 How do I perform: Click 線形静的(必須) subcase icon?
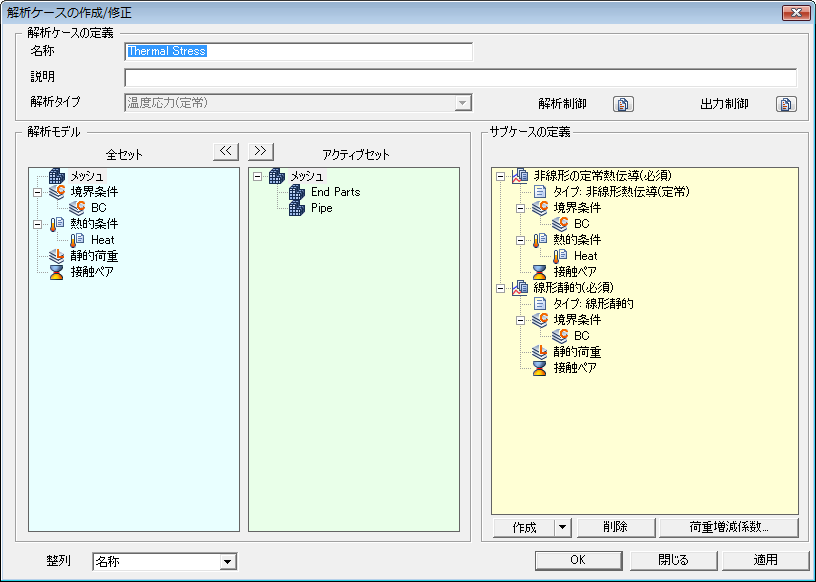(520, 287)
